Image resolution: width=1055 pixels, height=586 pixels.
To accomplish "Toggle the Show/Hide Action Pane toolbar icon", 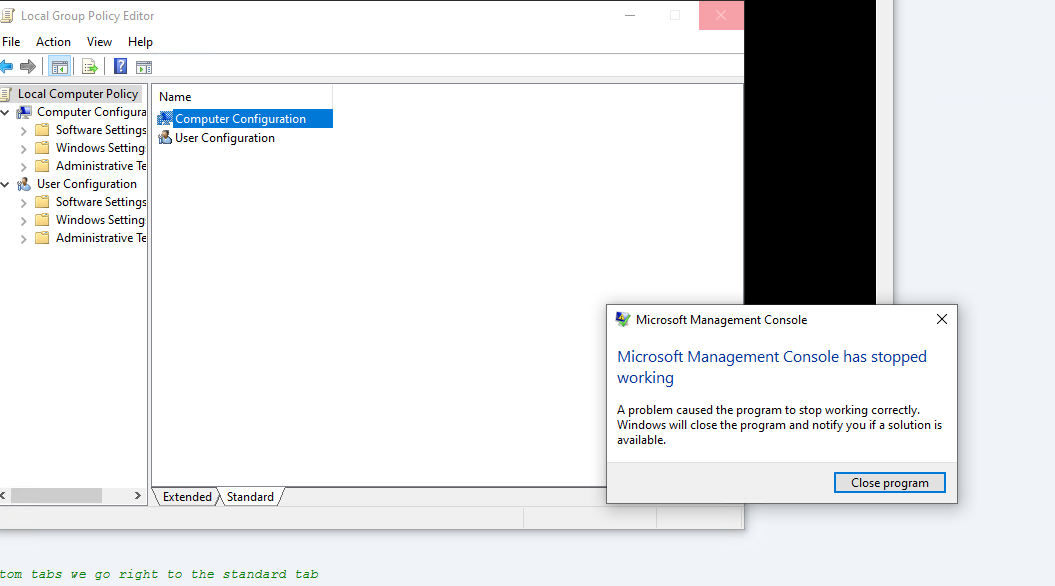I will 144,67.
